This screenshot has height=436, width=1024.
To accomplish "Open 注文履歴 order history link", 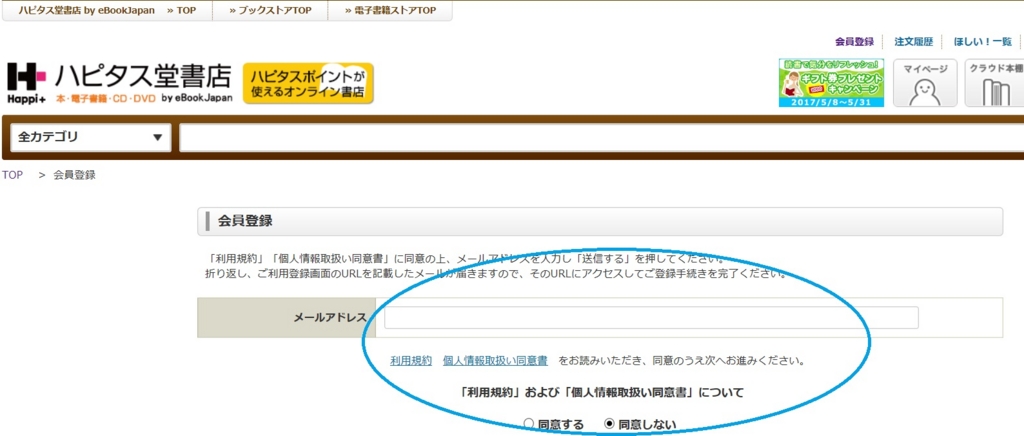I will (x=914, y=42).
